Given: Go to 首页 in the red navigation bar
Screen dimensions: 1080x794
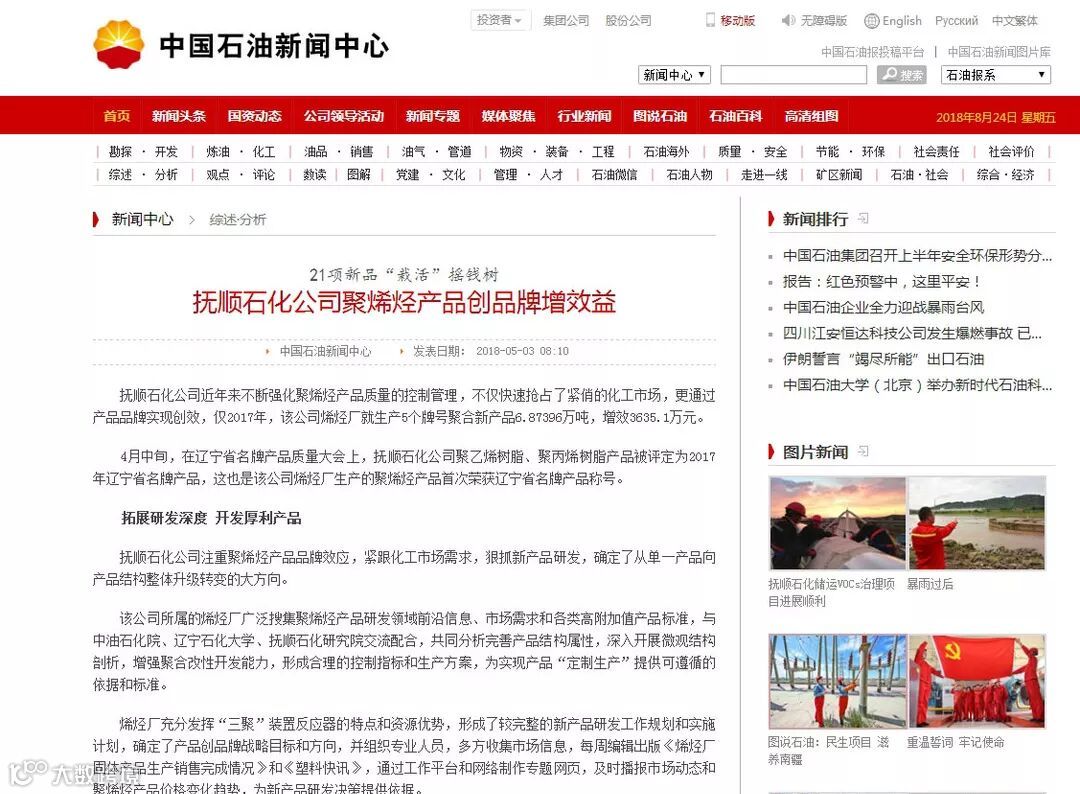Looking at the screenshot, I should [x=116, y=116].
